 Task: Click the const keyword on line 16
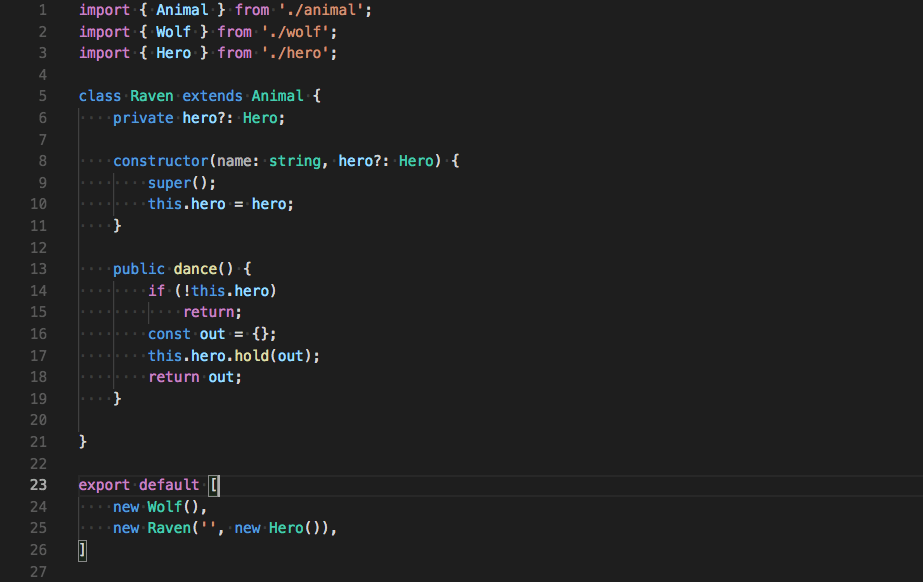[x=168, y=333]
